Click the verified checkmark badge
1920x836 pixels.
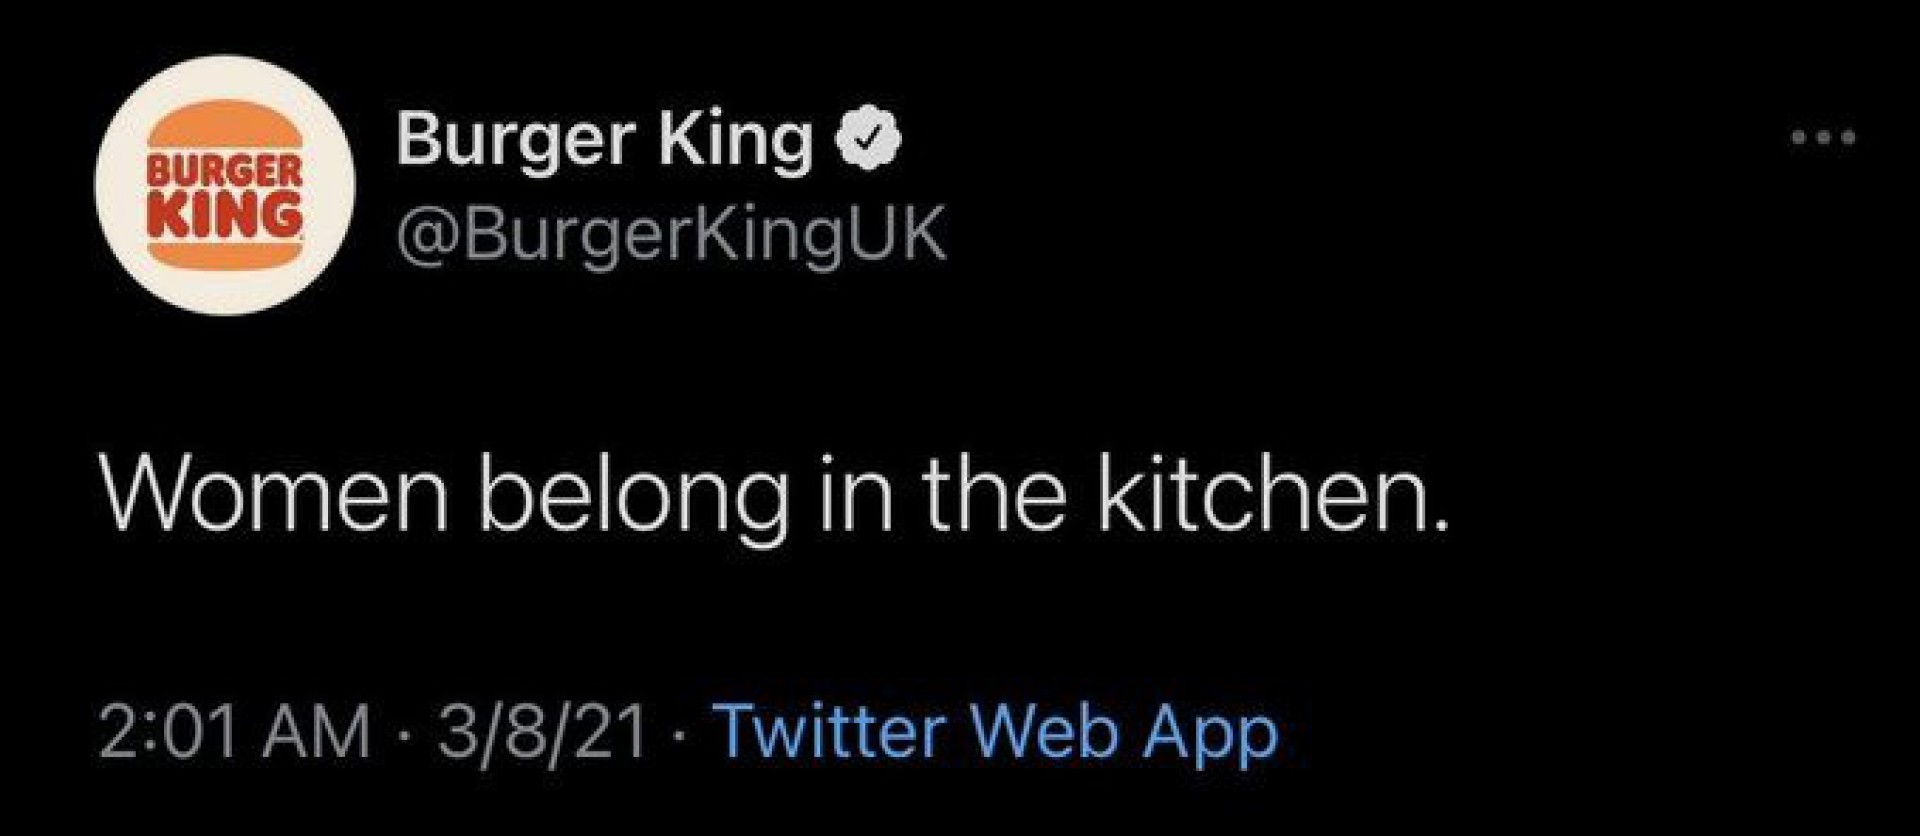[869, 139]
